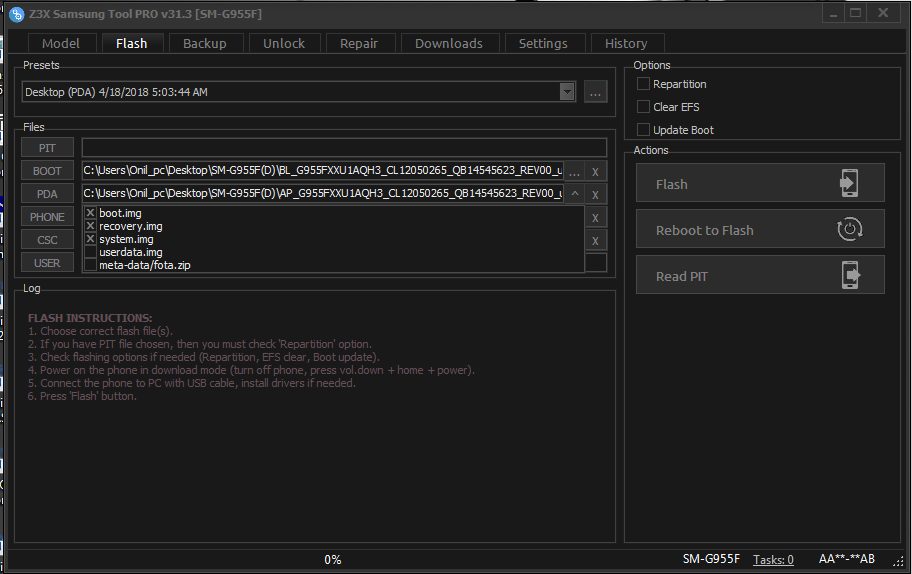Open the Settings tab

point(543,44)
